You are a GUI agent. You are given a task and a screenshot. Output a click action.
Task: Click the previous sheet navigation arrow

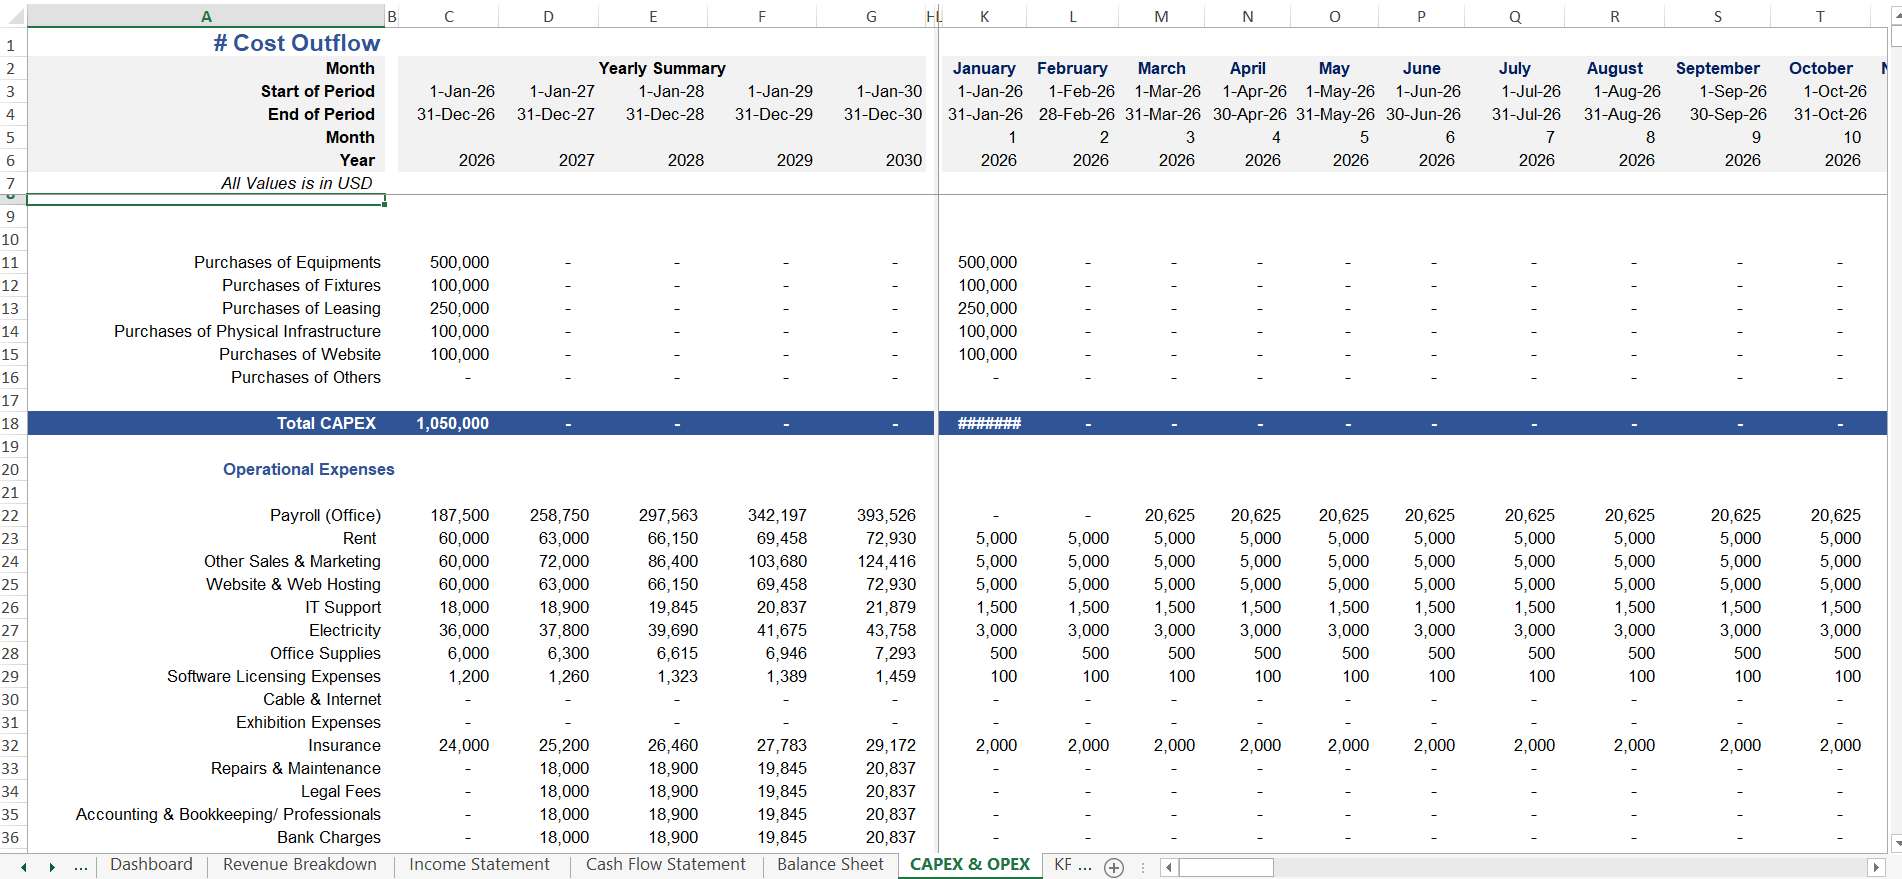click(24, 867)
